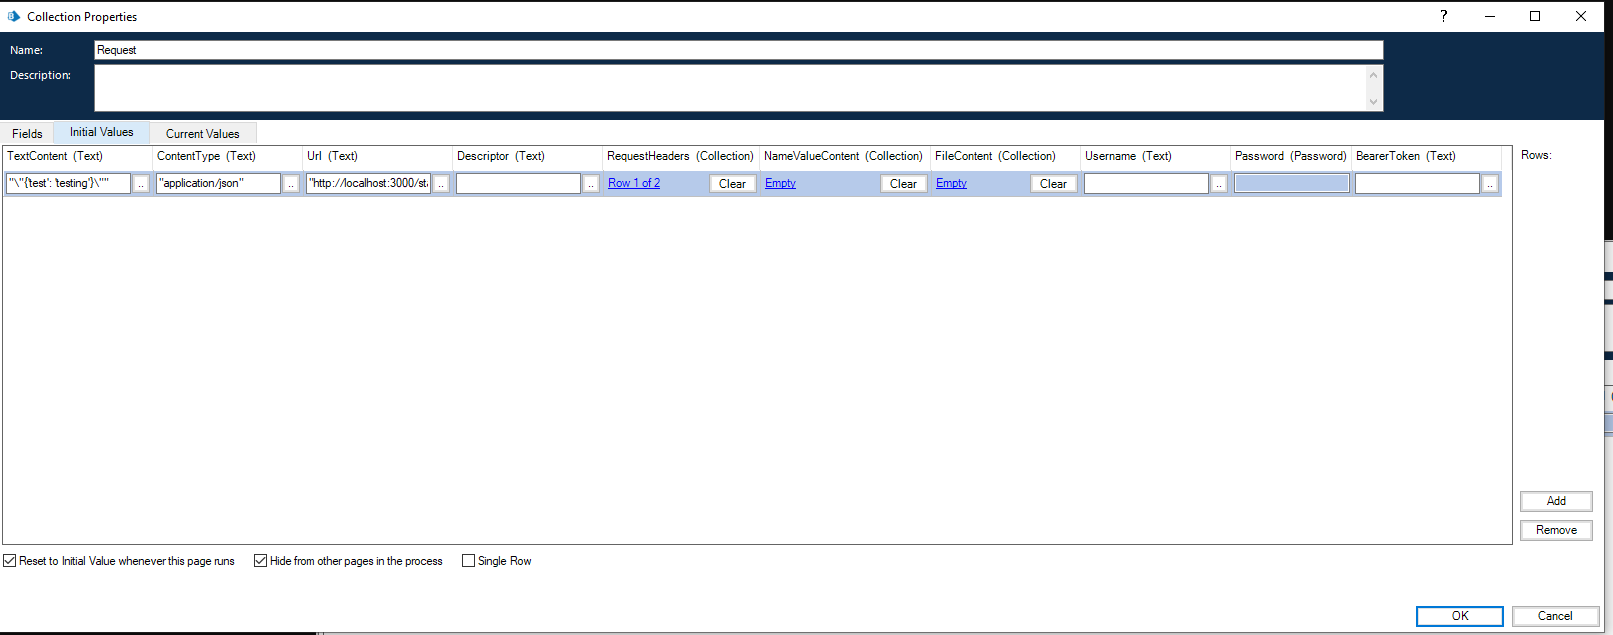Screen dimensions: 1613x635
Task: Cancel the Collection Properties dialog
Action: [x=1555, y=616]
